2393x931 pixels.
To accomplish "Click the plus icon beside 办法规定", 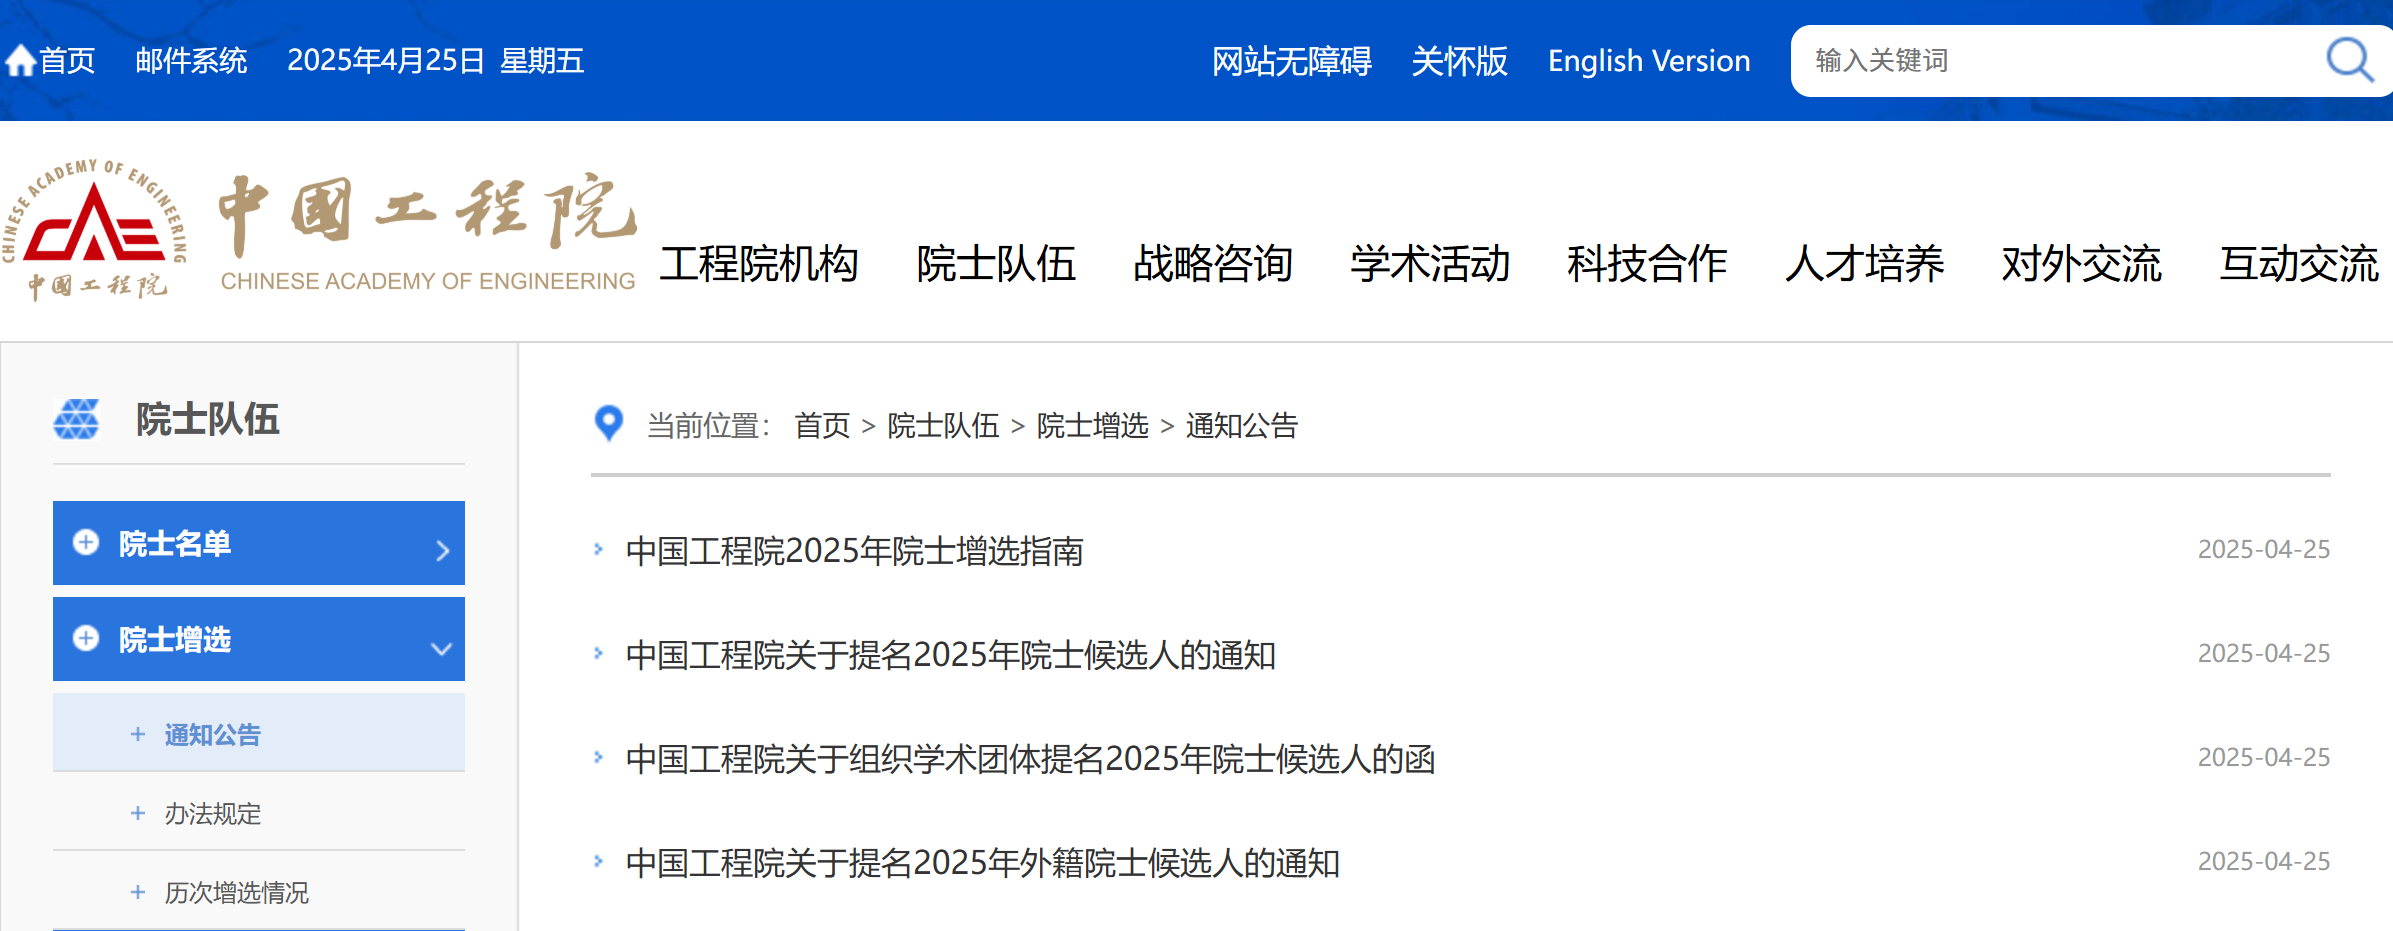I will [138, 813].
